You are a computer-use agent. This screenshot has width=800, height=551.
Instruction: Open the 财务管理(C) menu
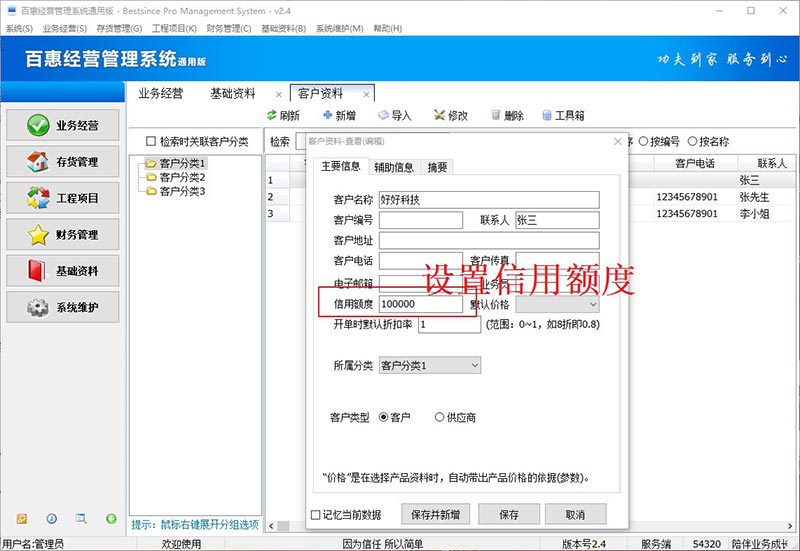(229, 29)
